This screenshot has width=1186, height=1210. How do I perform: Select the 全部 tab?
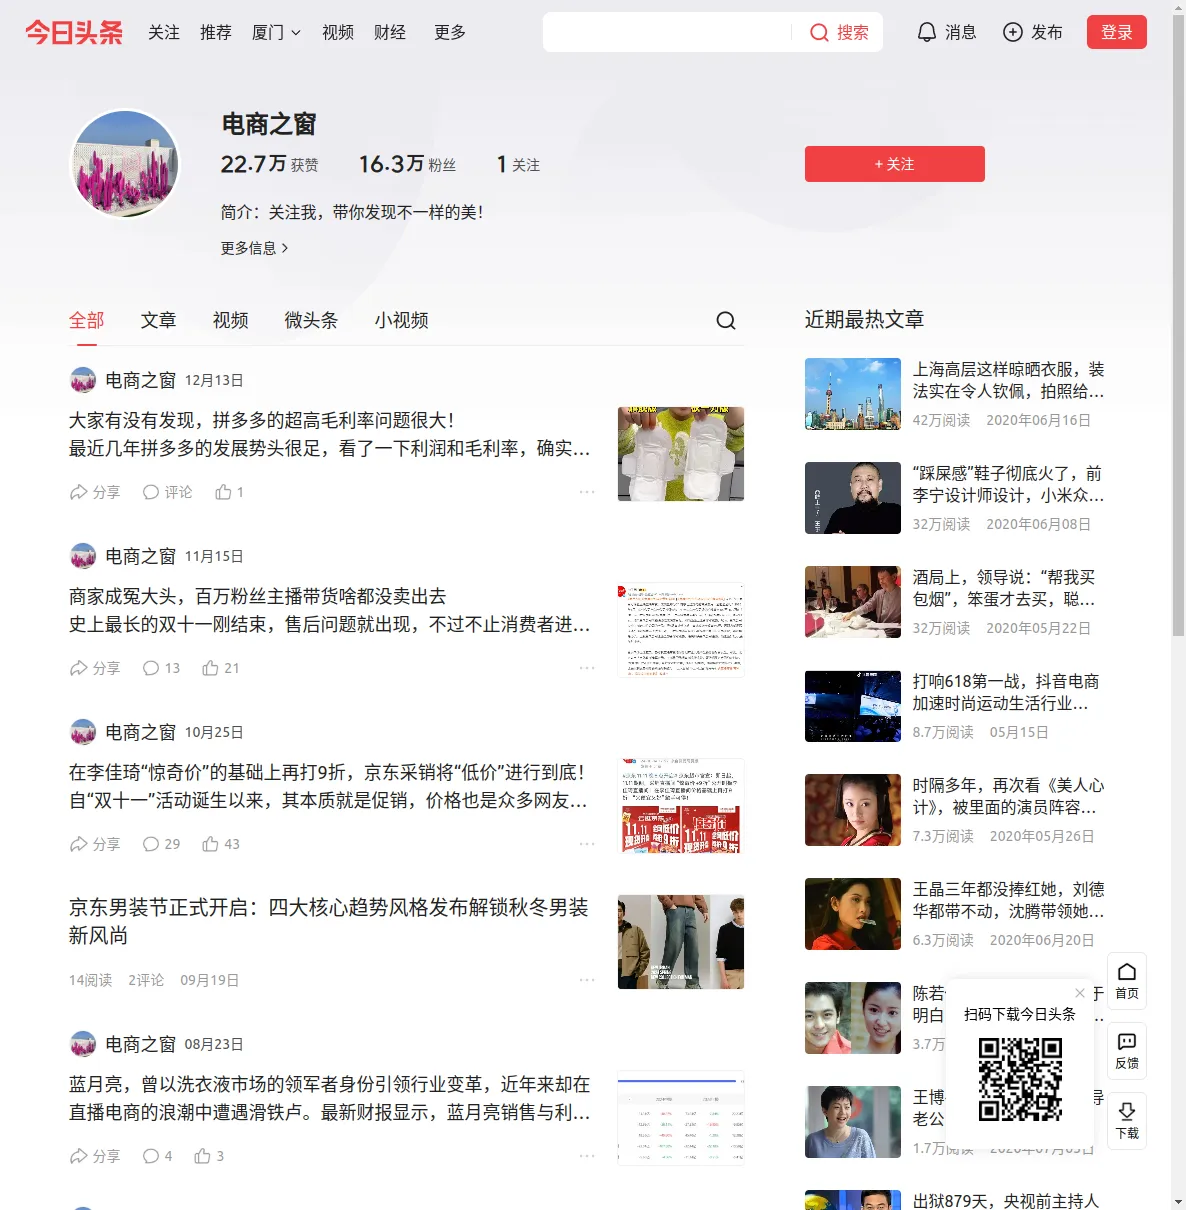(x=87, y=320)
